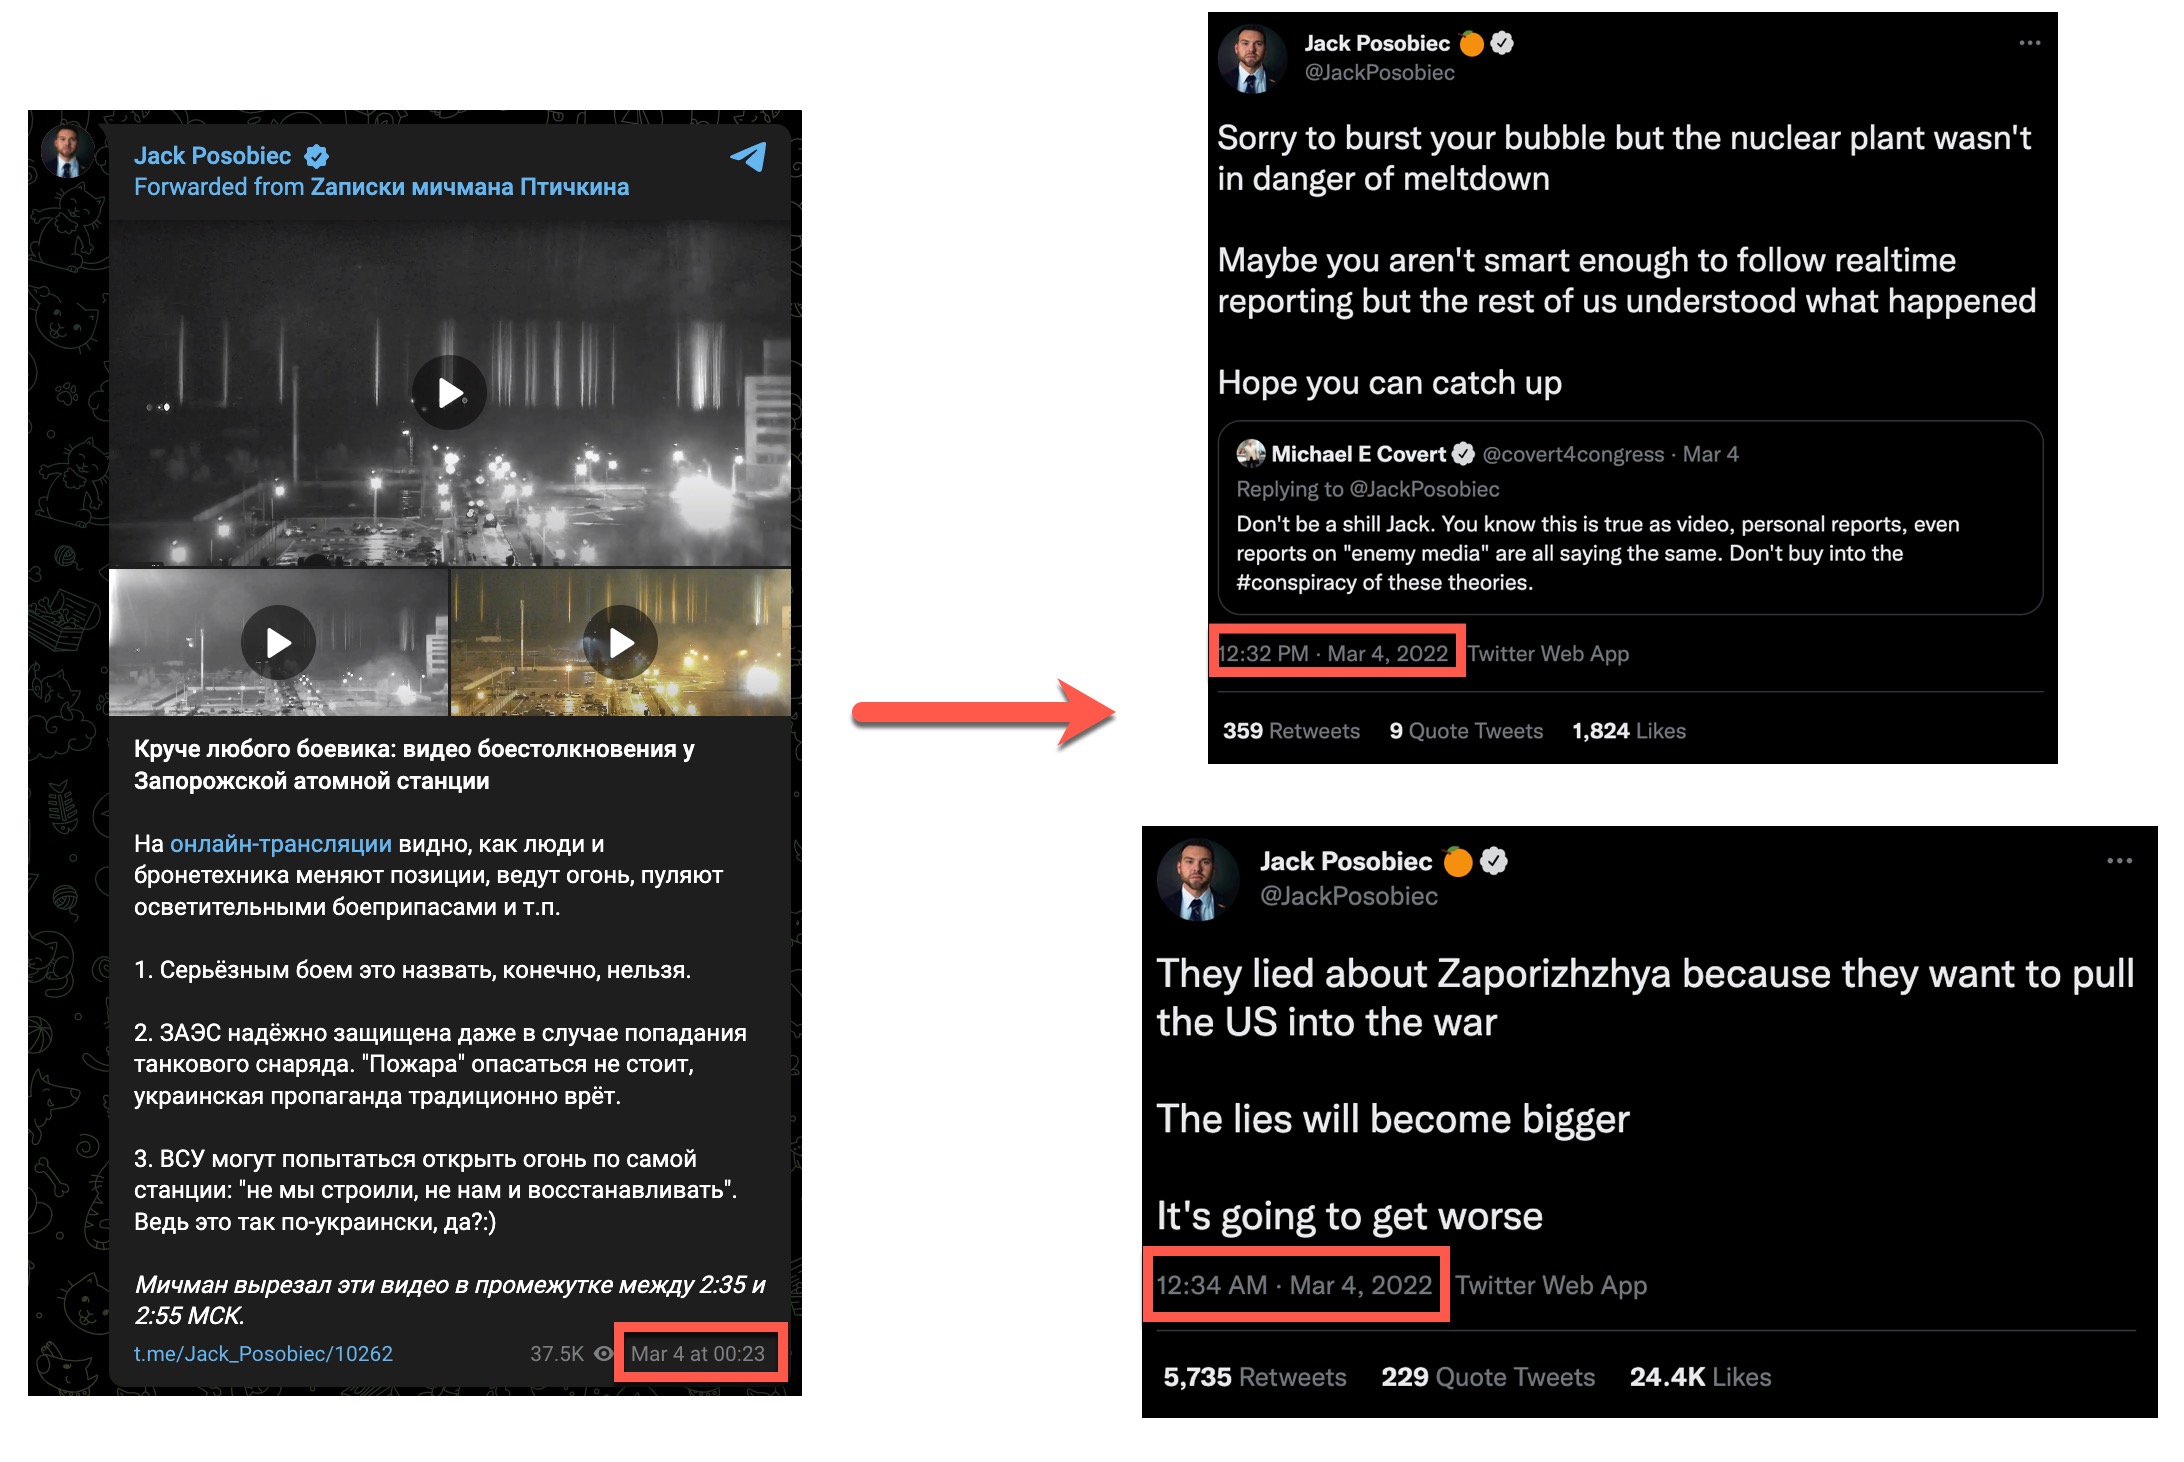Play the left black-and-white video thumbnail

tap(277, 642)
